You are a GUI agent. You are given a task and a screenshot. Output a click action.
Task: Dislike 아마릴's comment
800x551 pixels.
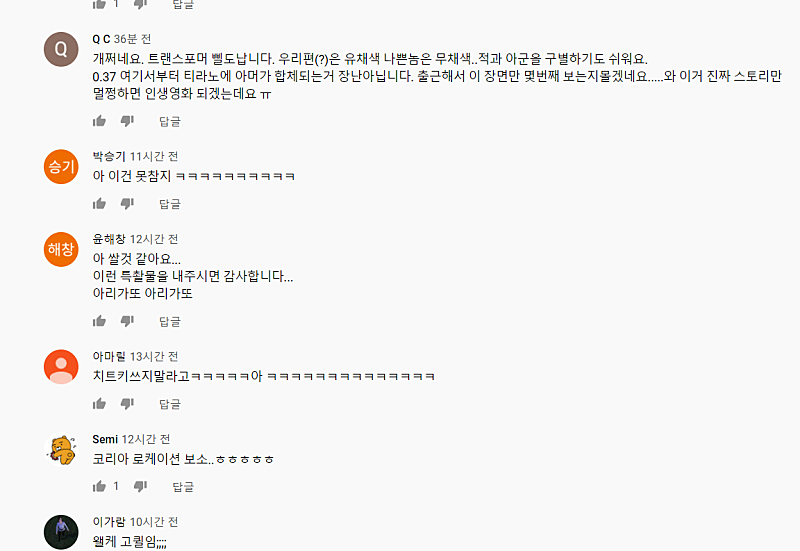pos(127,404)
